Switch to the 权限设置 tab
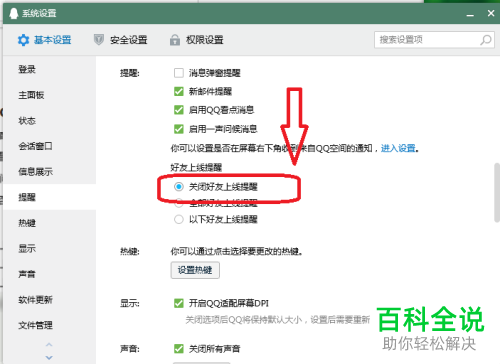This screenshot has width=500, height=364. [197, 40]
